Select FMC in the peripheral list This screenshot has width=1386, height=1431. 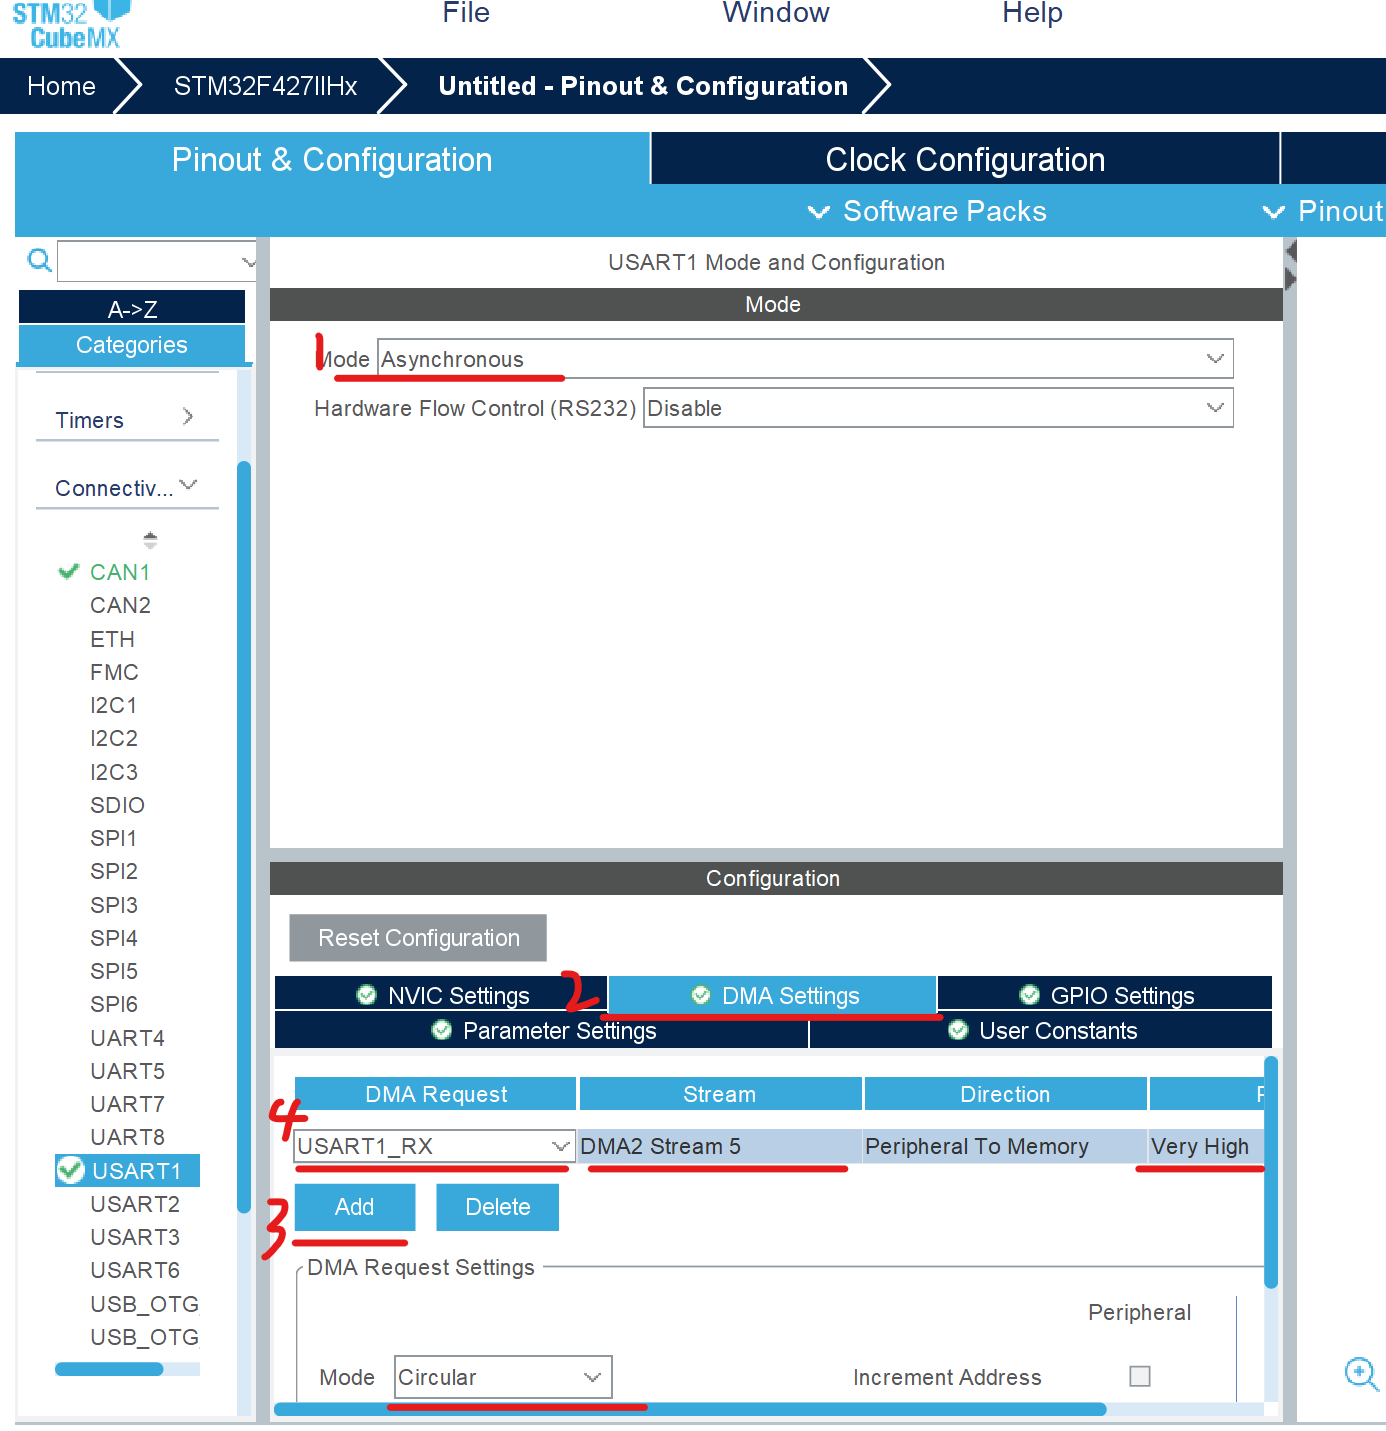(x=114, y=672)
